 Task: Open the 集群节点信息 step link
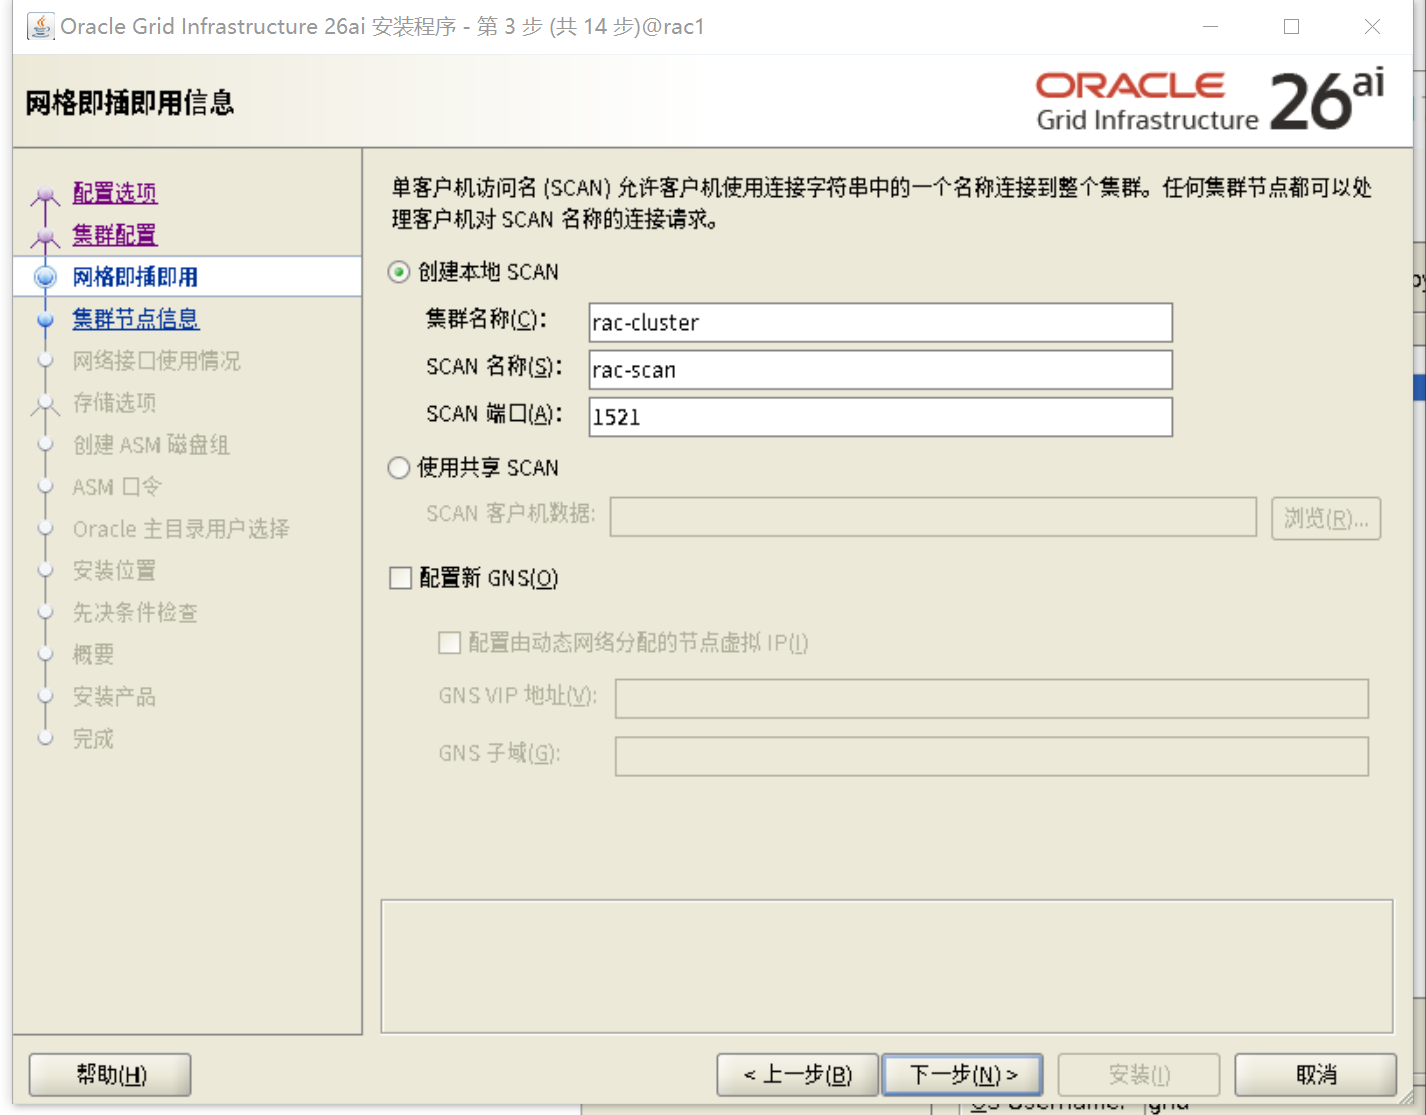[136, 319]
